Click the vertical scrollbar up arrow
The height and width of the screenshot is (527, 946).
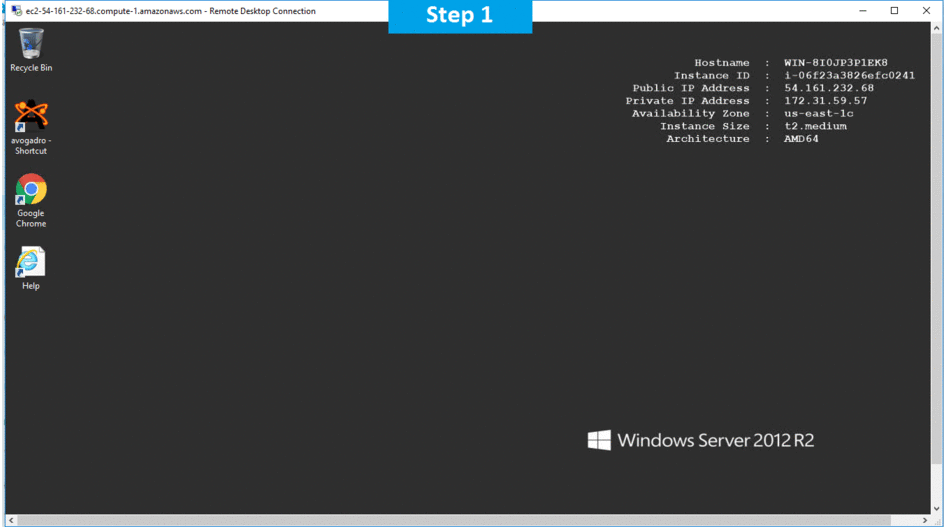point(938,29)
